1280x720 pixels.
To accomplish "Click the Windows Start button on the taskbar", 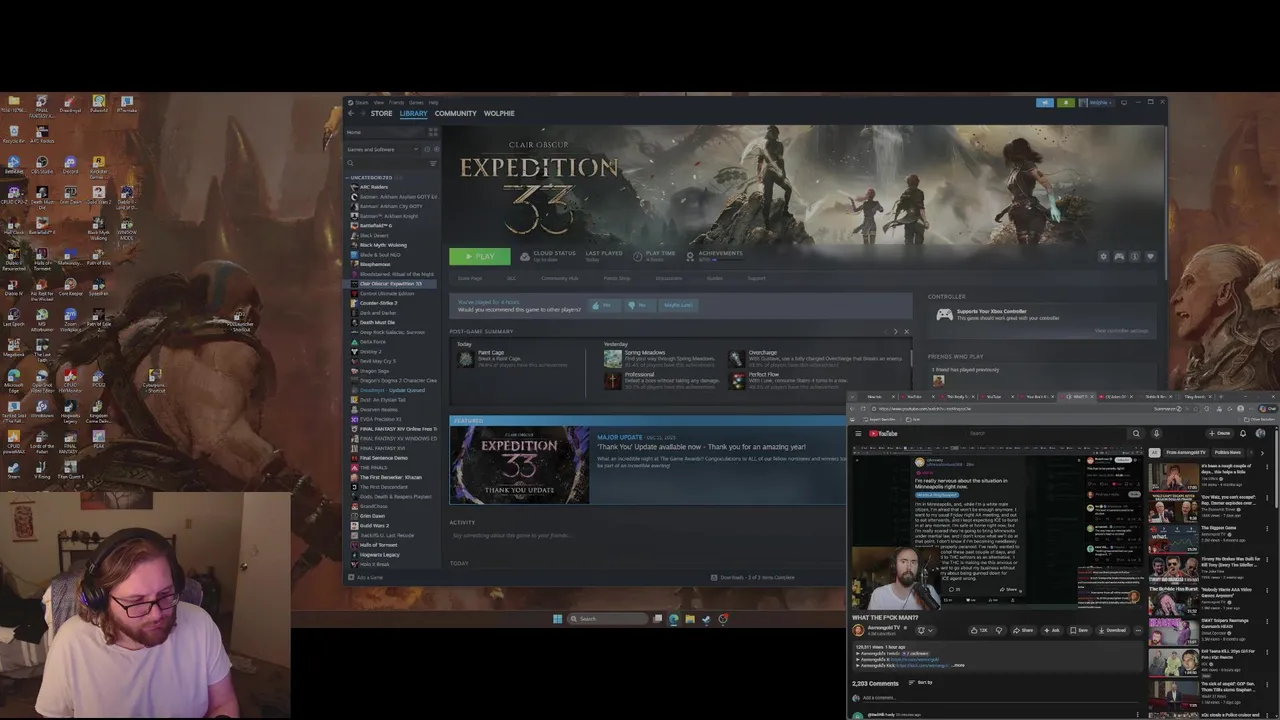I will click(x=557, y=619).
